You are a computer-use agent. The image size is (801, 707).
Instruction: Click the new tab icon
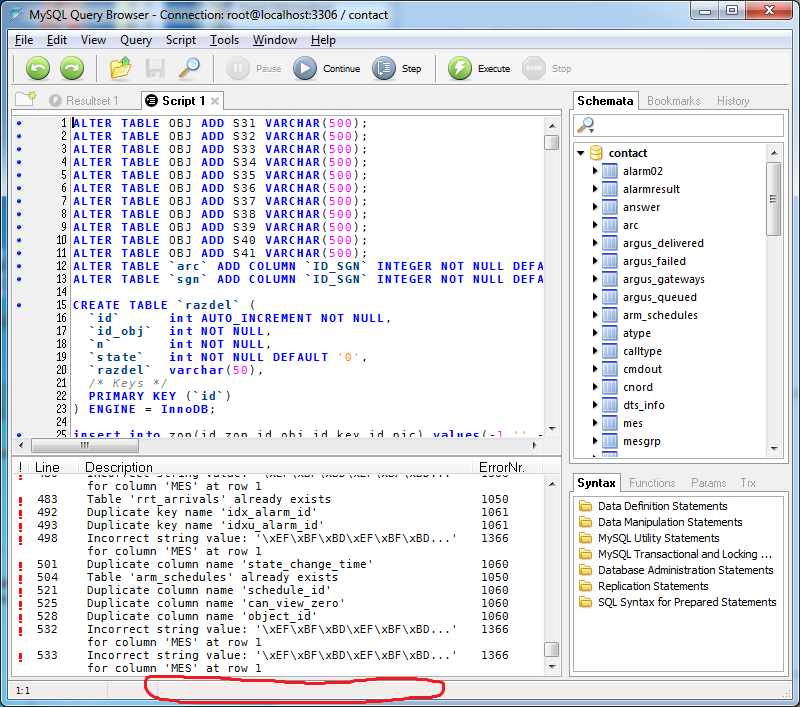coord(26,99)
